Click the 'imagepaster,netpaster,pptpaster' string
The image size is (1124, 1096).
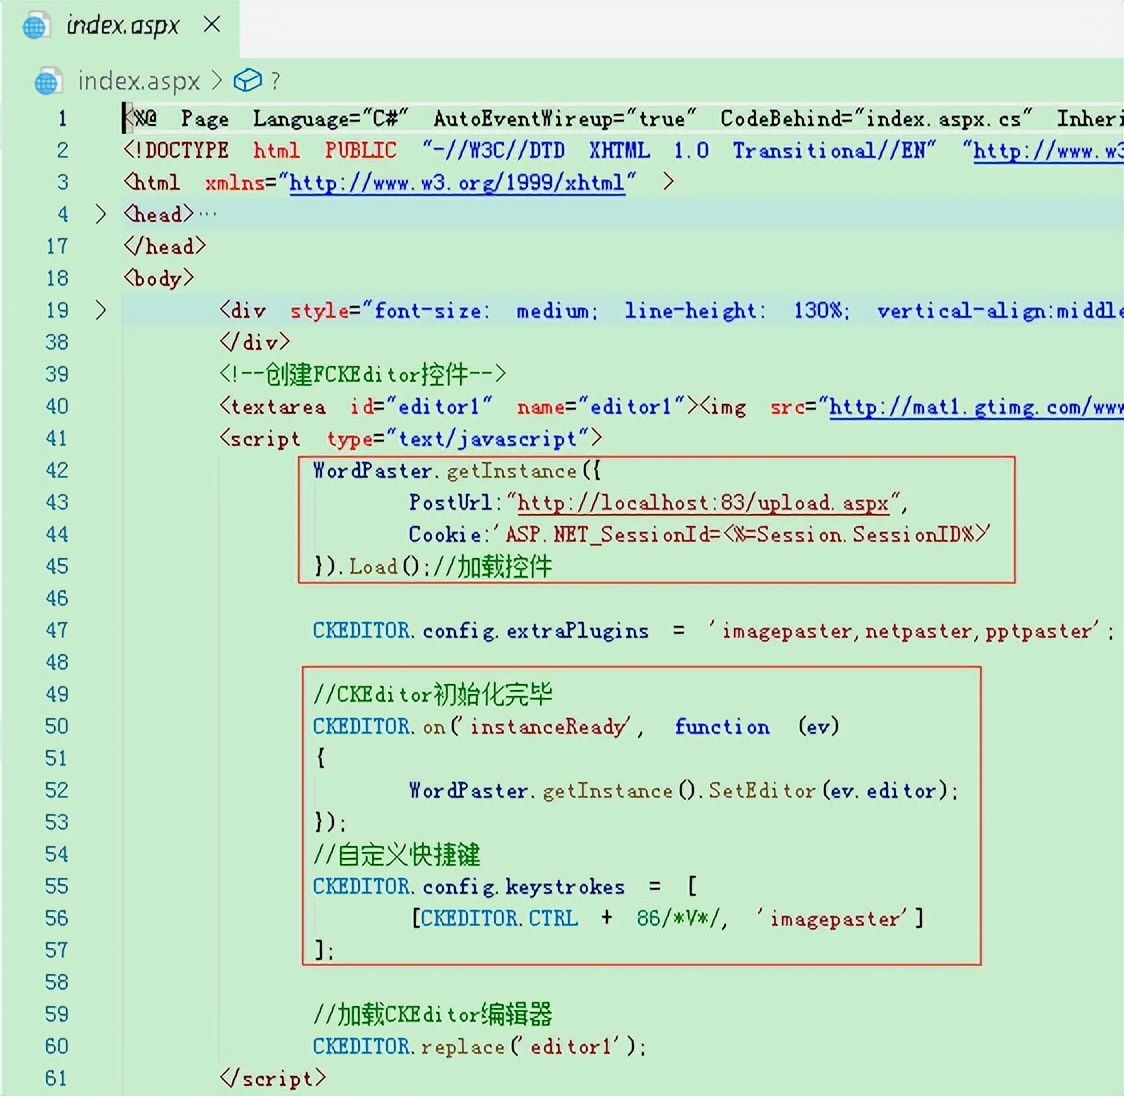[x=903, y=632]
